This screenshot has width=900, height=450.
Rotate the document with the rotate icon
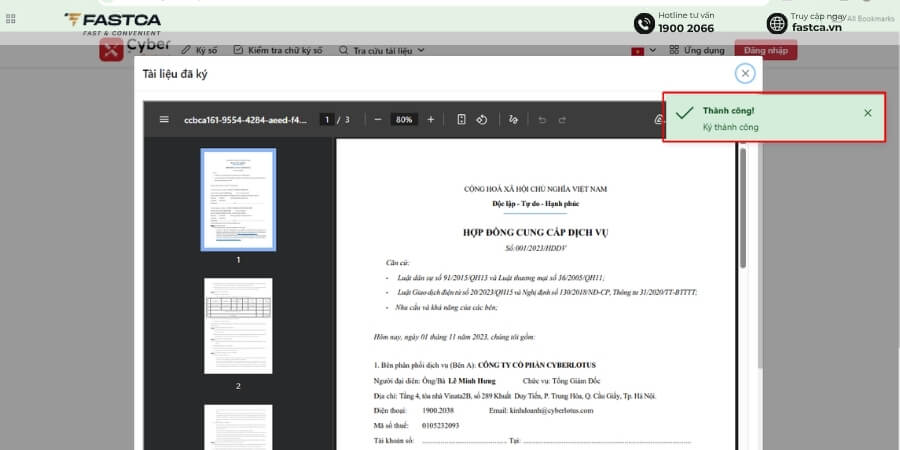482,119
